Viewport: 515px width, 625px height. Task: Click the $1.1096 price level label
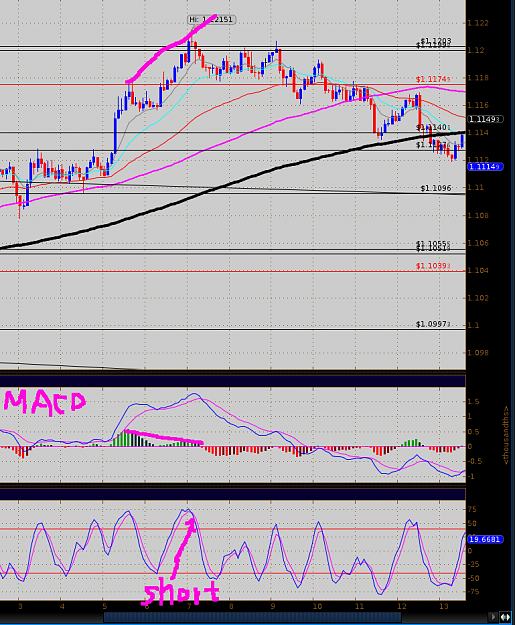436,188
